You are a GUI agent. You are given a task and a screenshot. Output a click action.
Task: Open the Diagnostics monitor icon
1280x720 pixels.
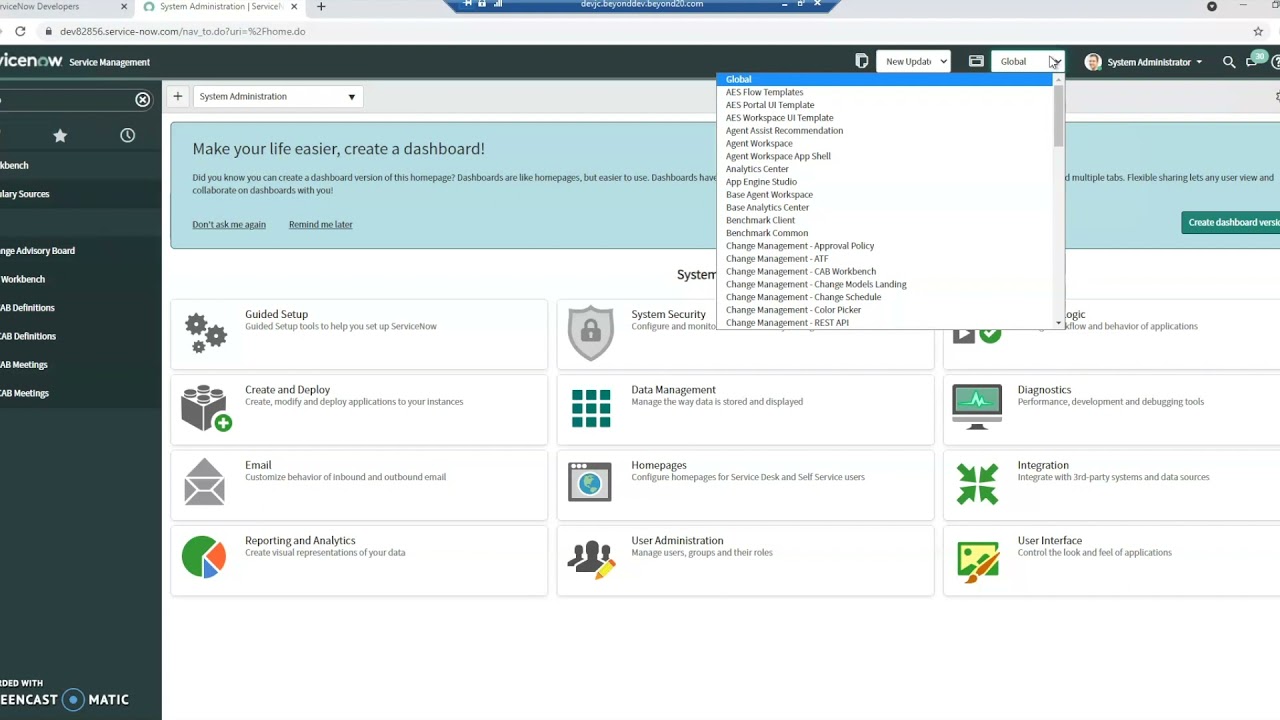[x=977, y=407]
